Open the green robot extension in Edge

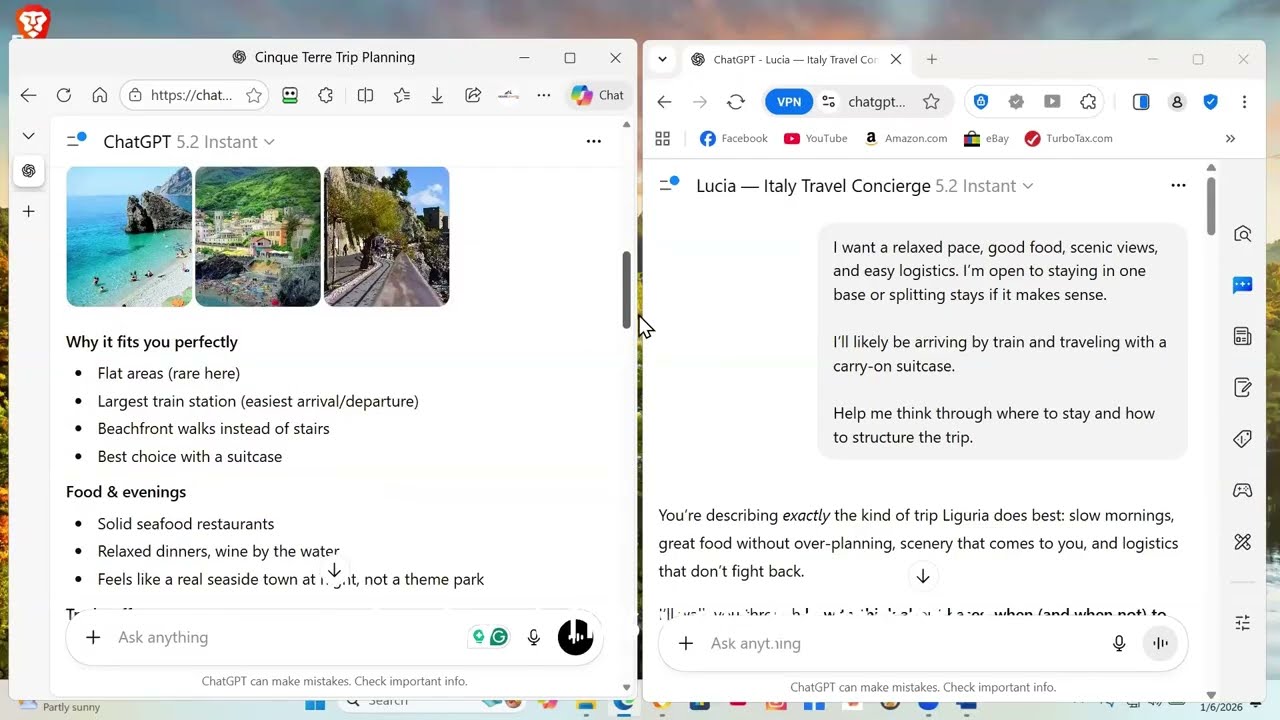coord(290,95)
